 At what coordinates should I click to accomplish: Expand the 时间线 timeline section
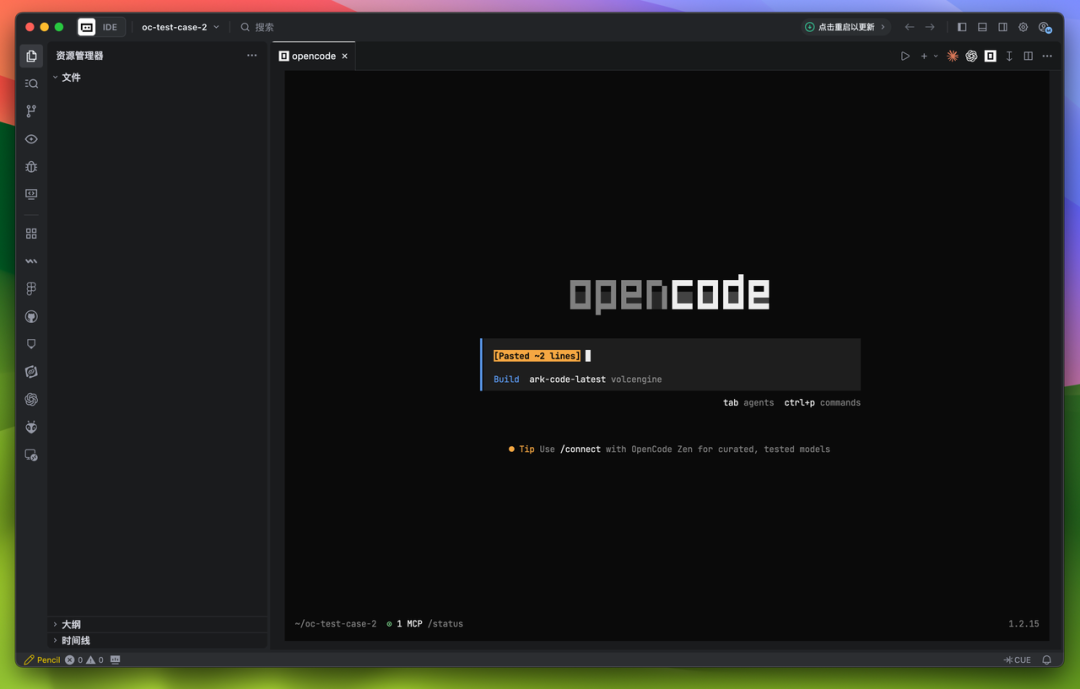coord(75,641)
